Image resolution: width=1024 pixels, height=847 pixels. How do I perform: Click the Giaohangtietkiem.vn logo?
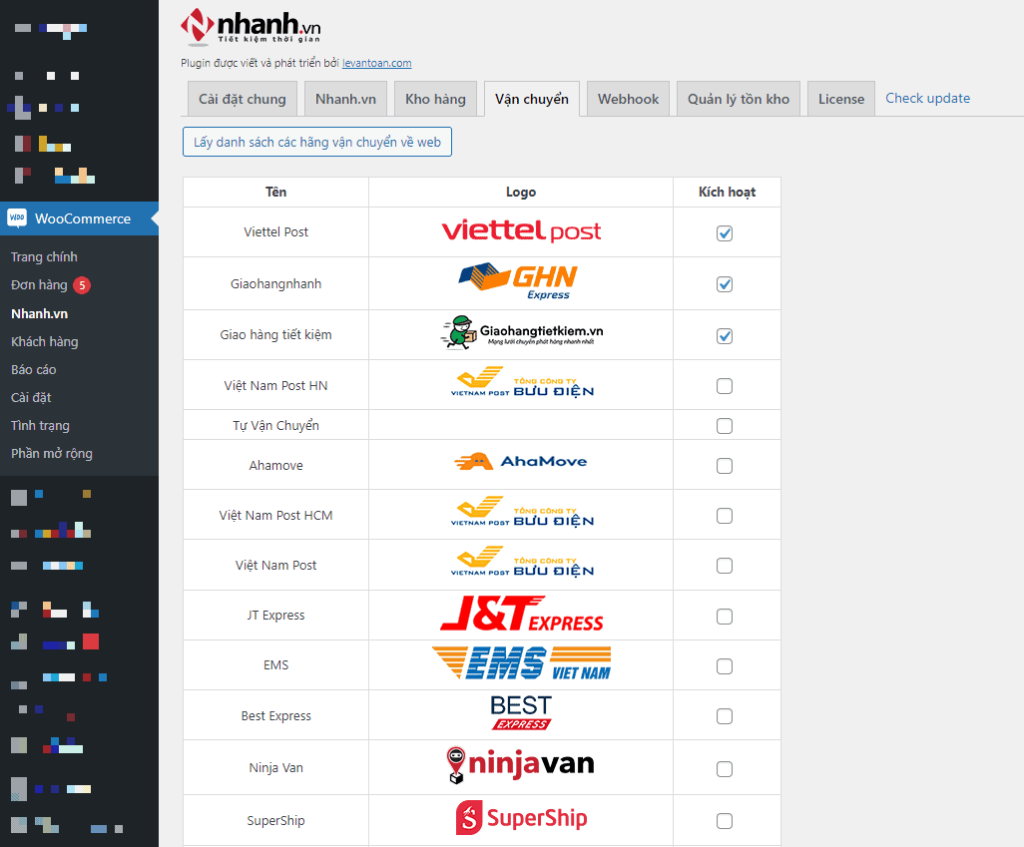tap(521, 334)
